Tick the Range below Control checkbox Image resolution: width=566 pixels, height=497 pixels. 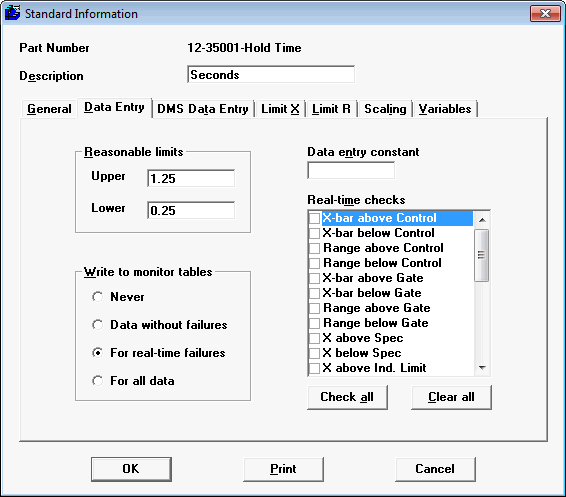(314, 263)
